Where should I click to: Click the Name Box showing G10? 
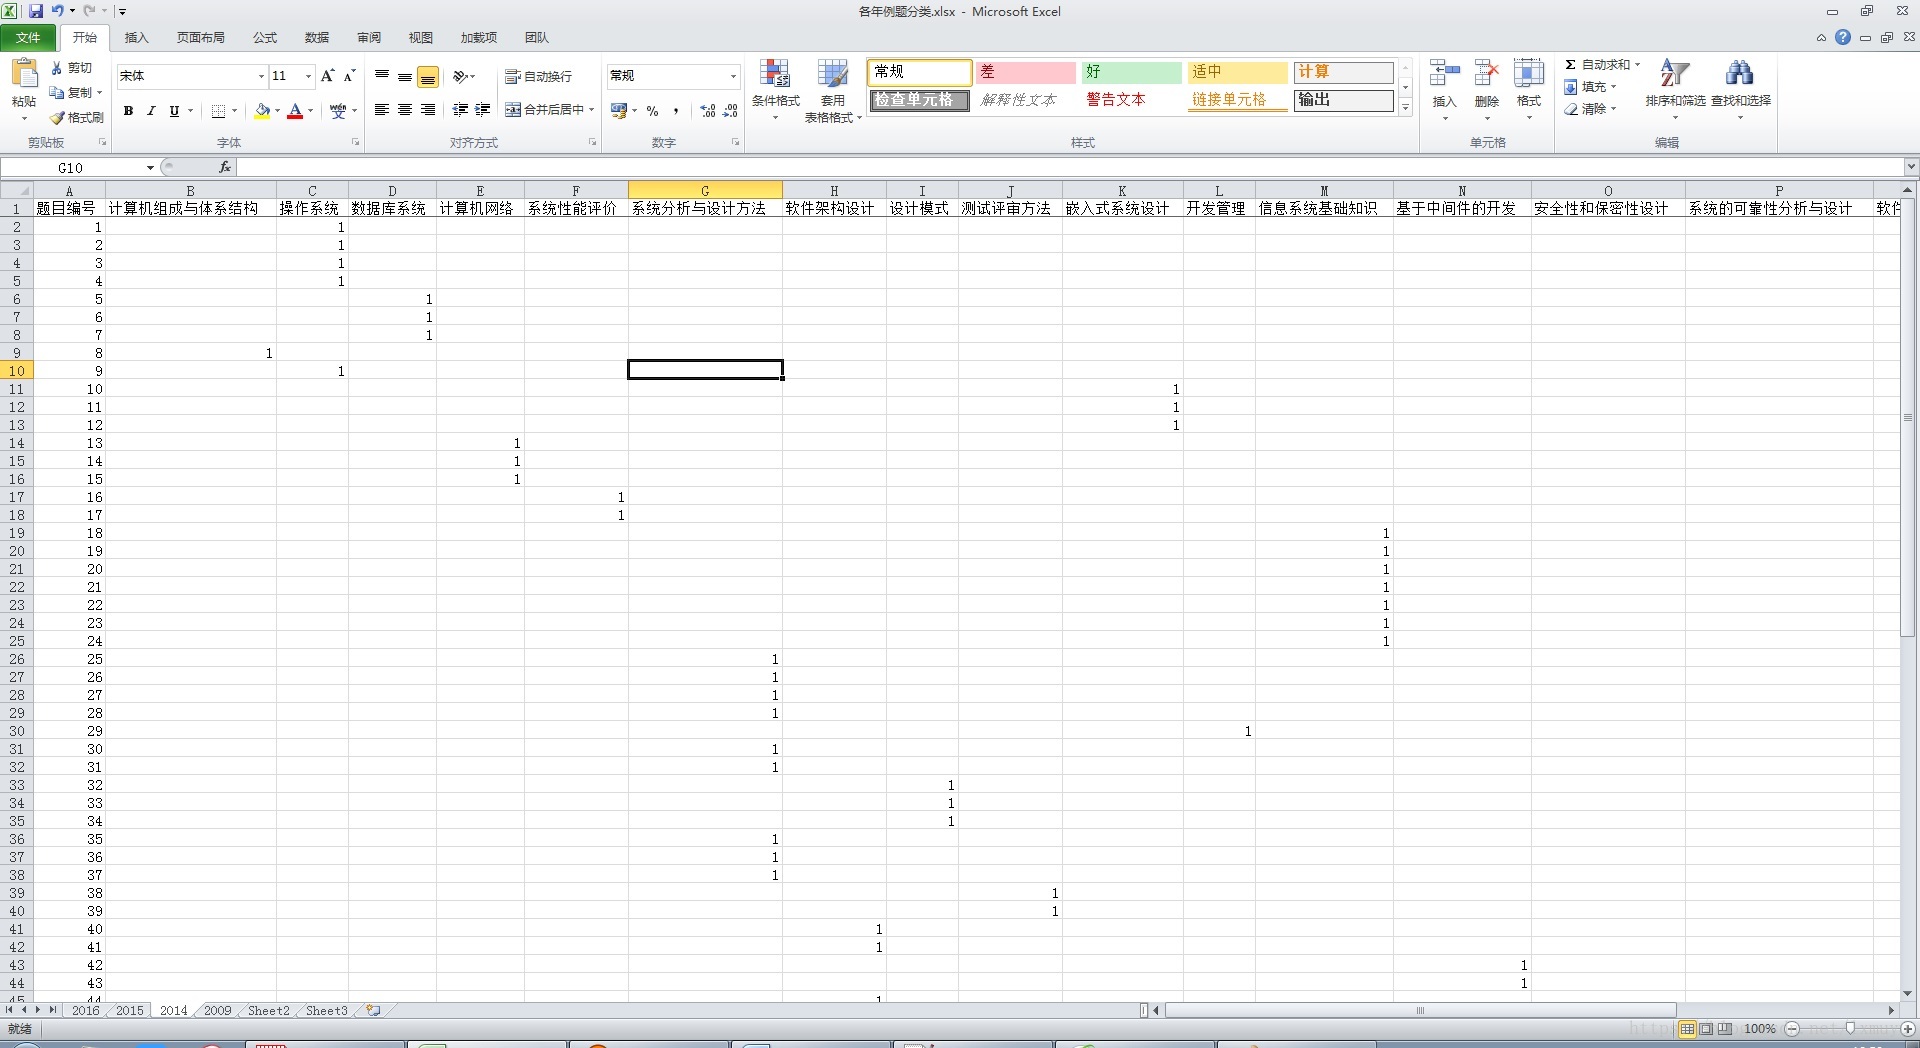coord(70,168)
